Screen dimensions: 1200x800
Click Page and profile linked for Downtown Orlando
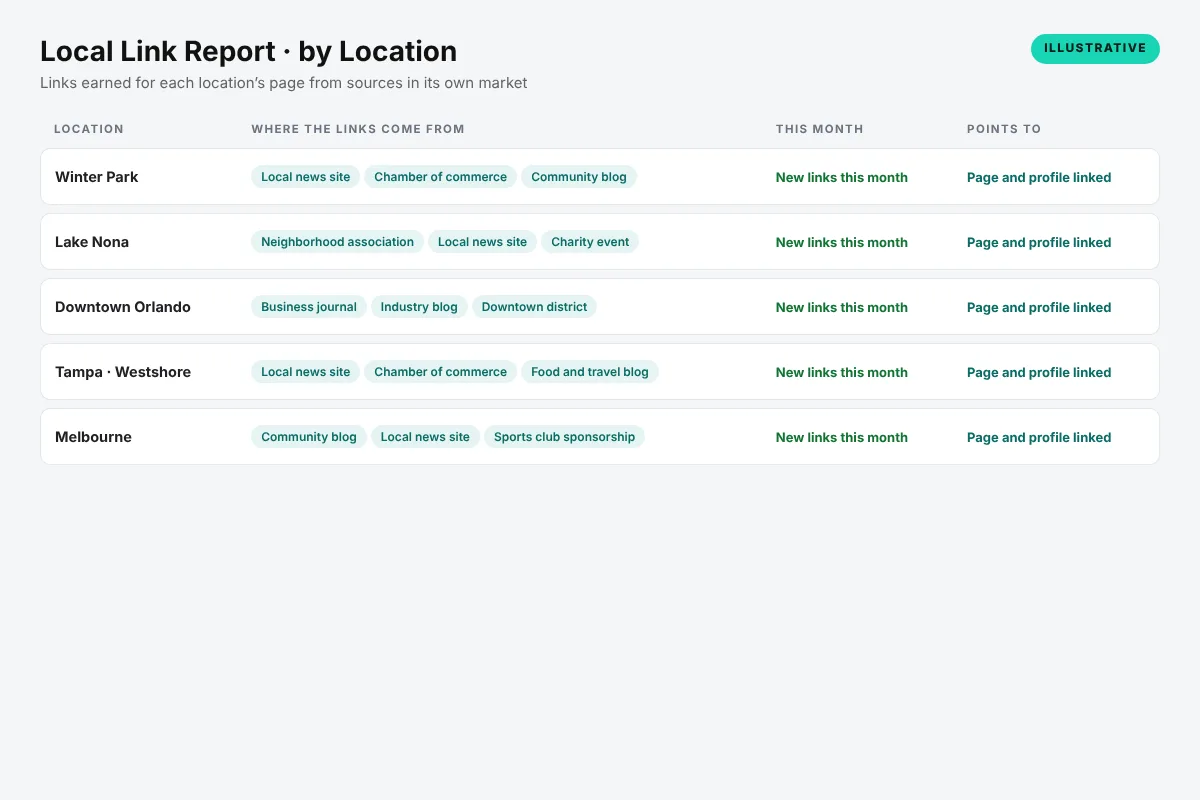[x=1039, y=307]
